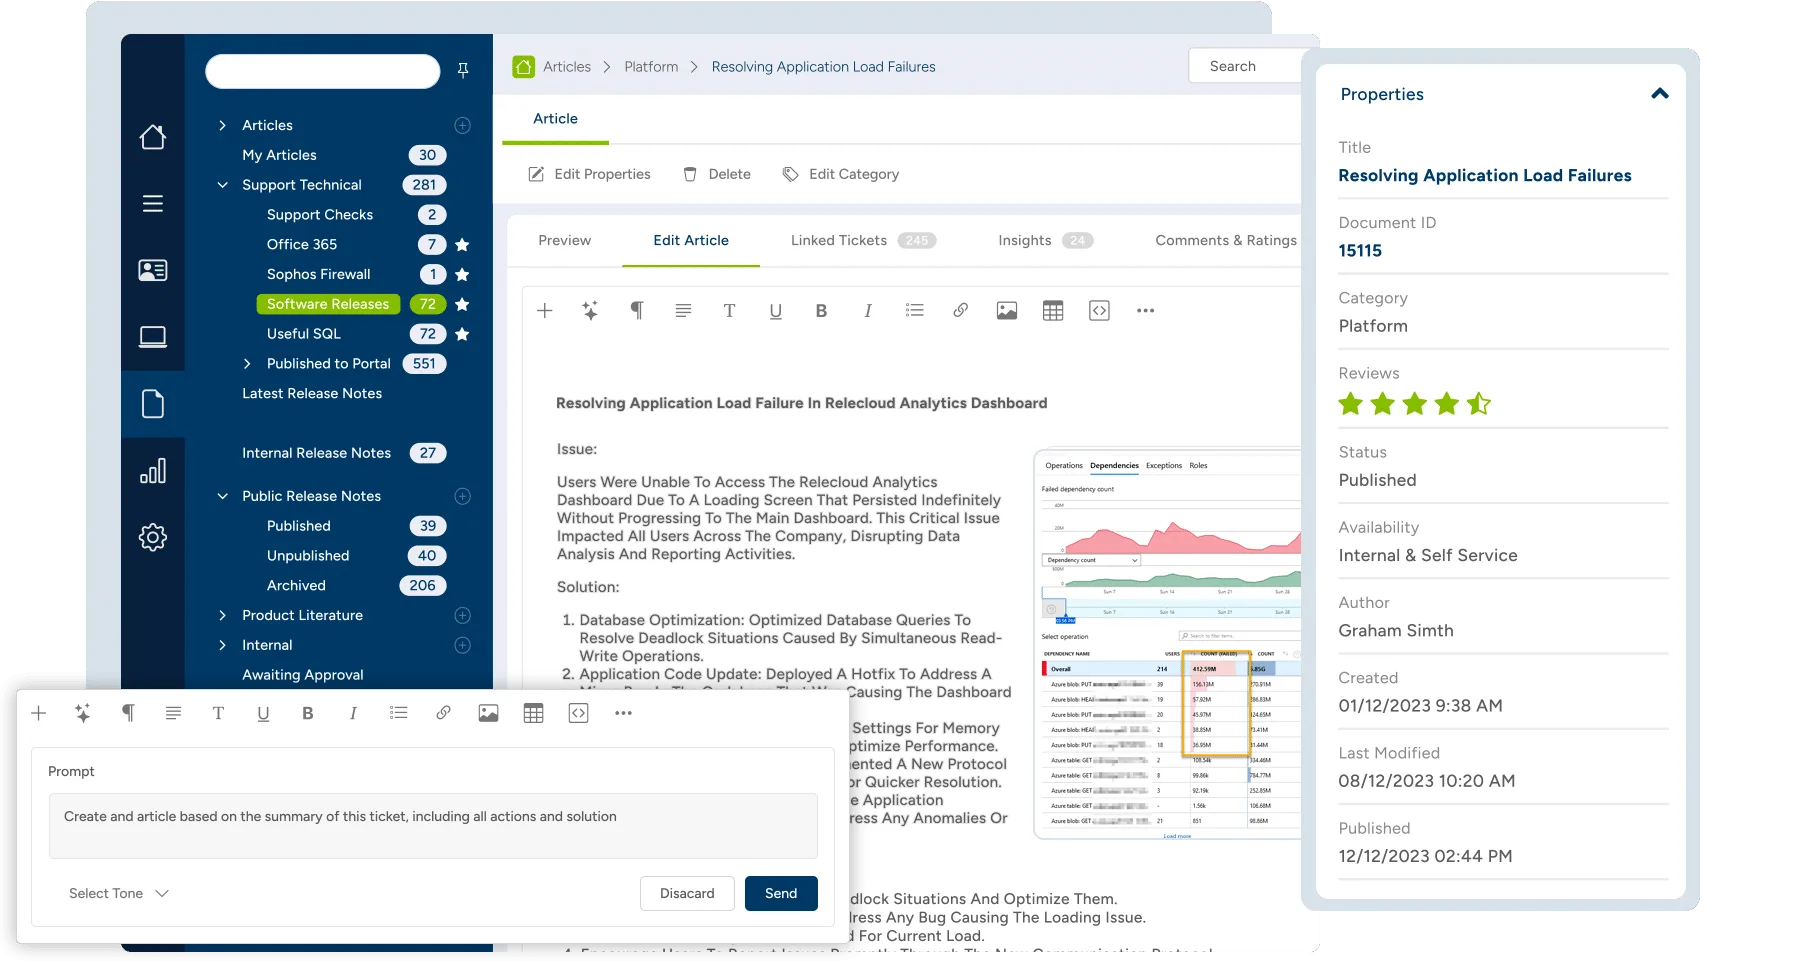This screenshot has height=965, width=1800.
Task: Expand the Articles tree node
Action: point(222,126)
